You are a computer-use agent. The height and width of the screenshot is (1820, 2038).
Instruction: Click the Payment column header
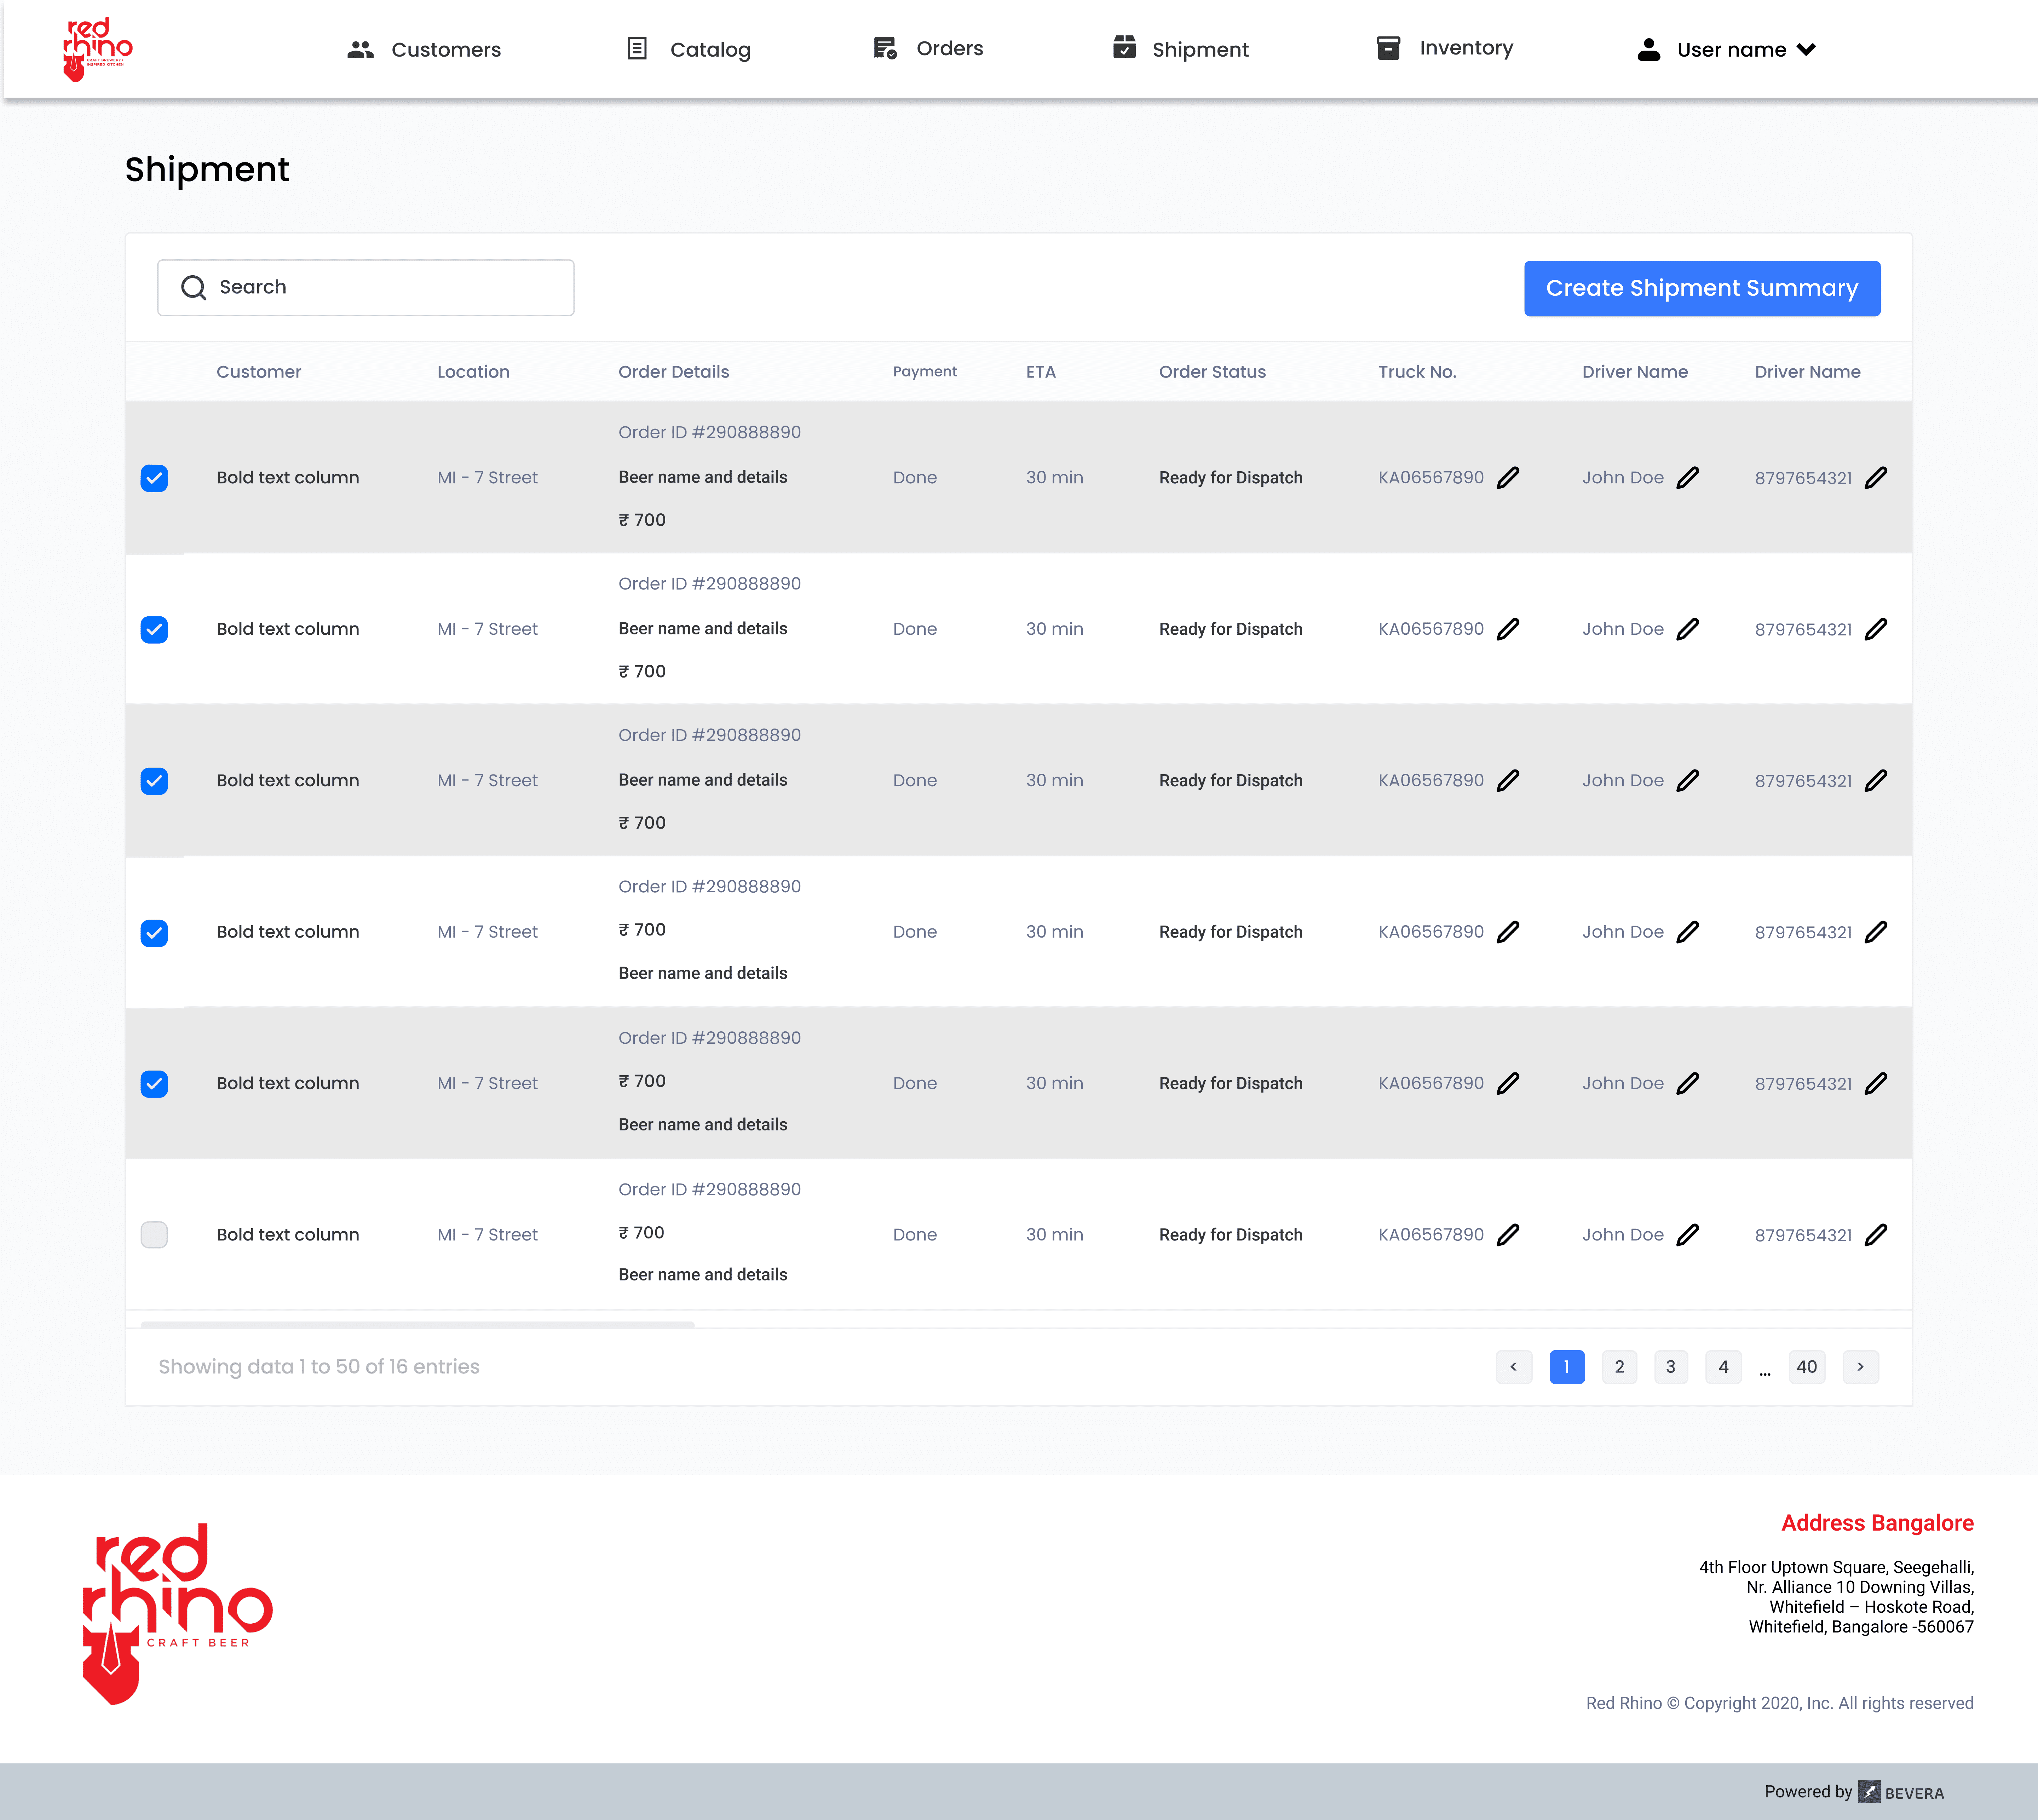coord(925,372)
